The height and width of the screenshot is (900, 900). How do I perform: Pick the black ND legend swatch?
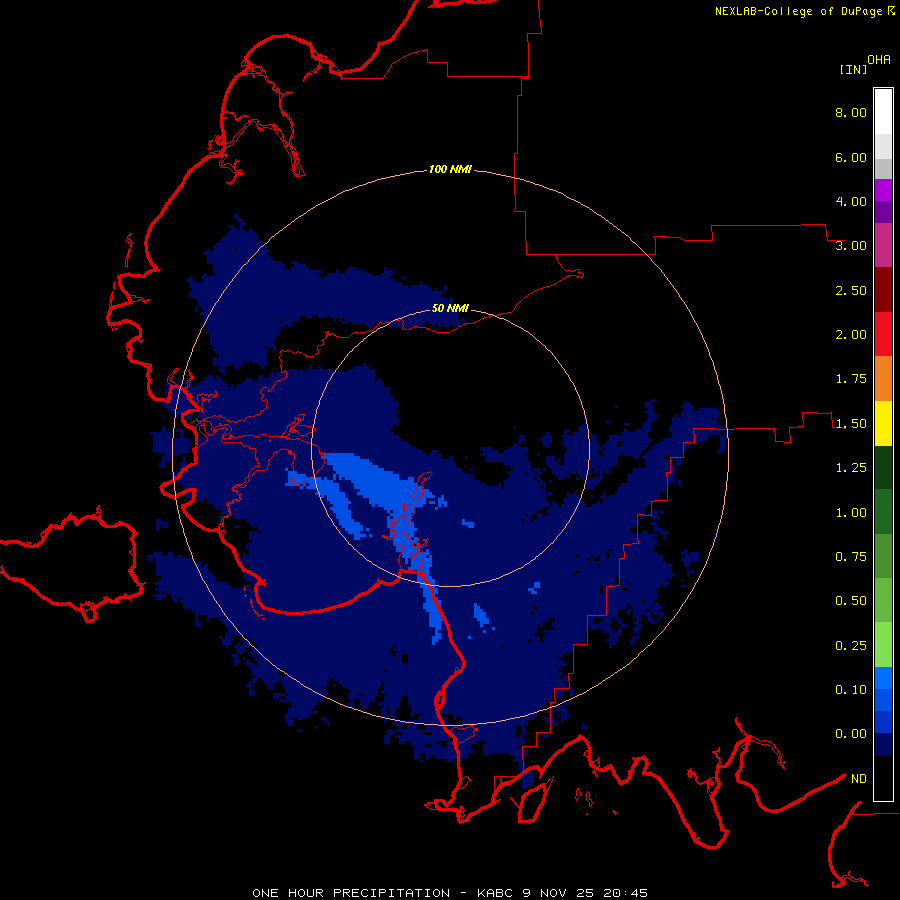coord(883,778)
